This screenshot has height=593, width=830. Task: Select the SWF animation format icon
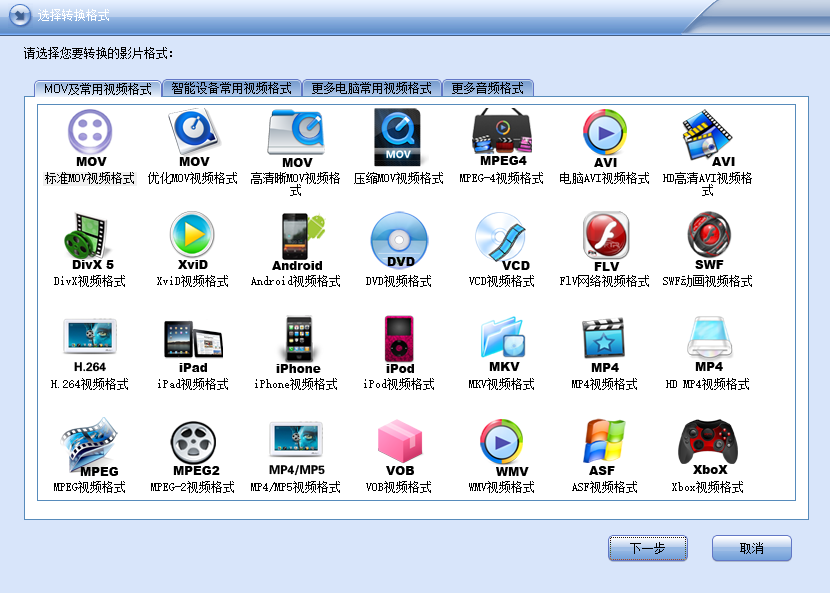[x=709, y=241]
